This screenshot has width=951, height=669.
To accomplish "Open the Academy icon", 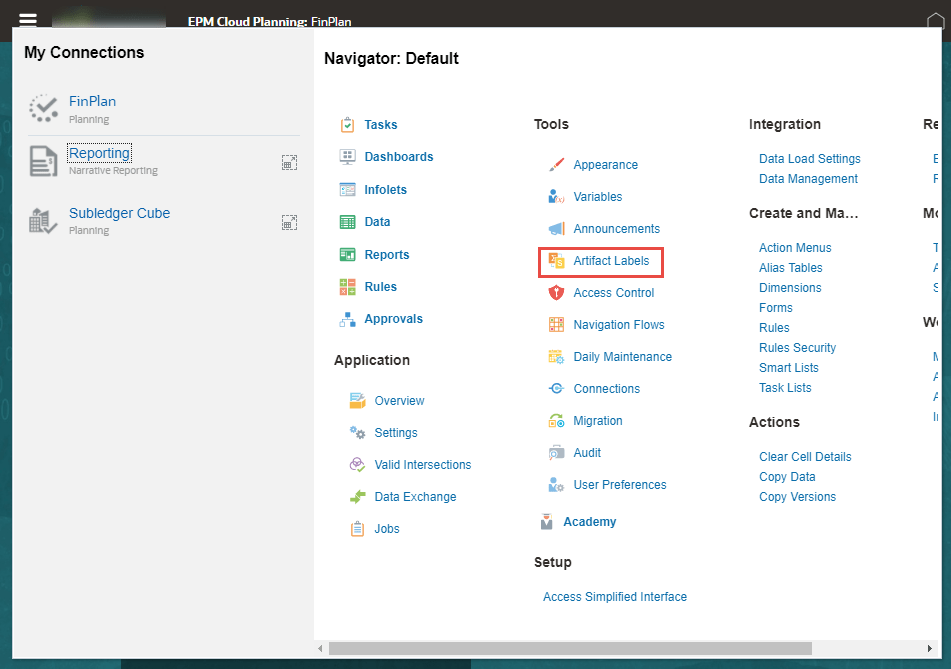I will pos(546,522).
